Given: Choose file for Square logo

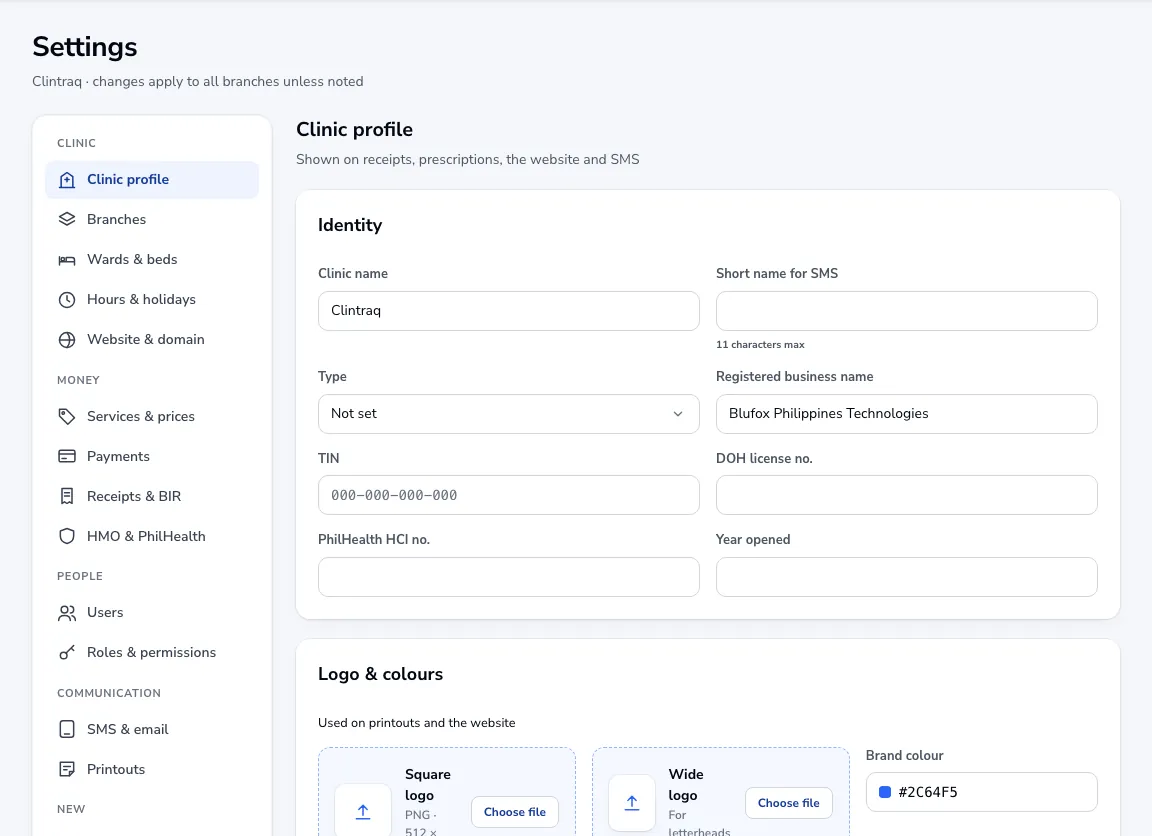Looking at the screenshot, I should [x=514, y=812].
